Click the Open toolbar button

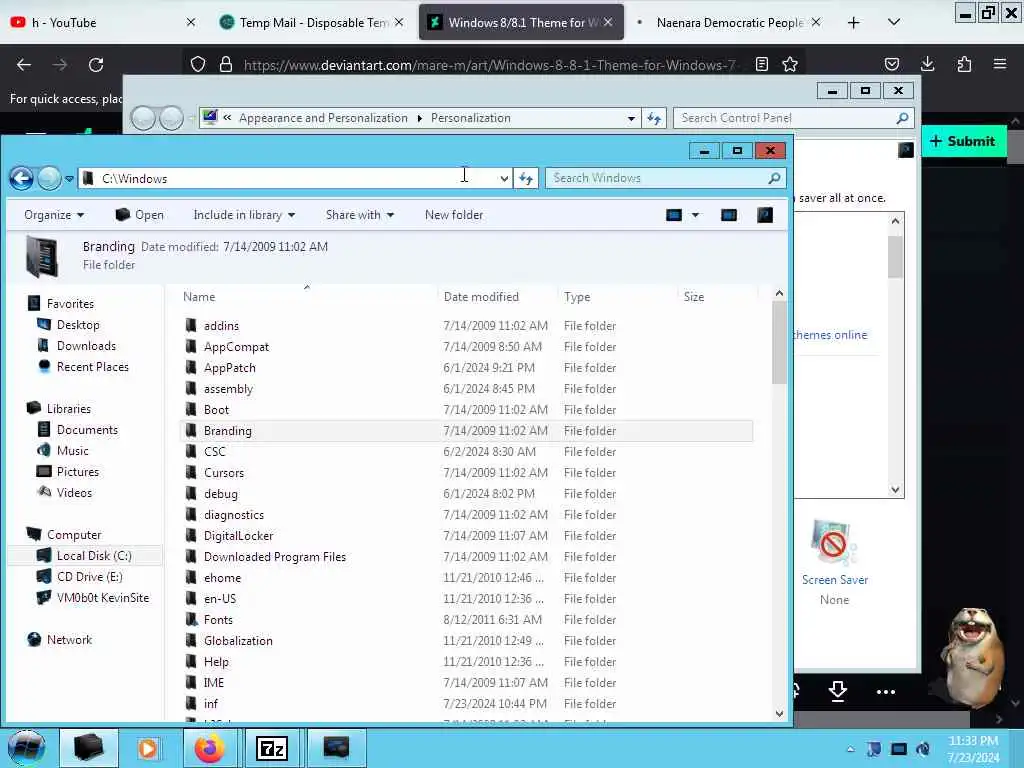coord(140,215)
